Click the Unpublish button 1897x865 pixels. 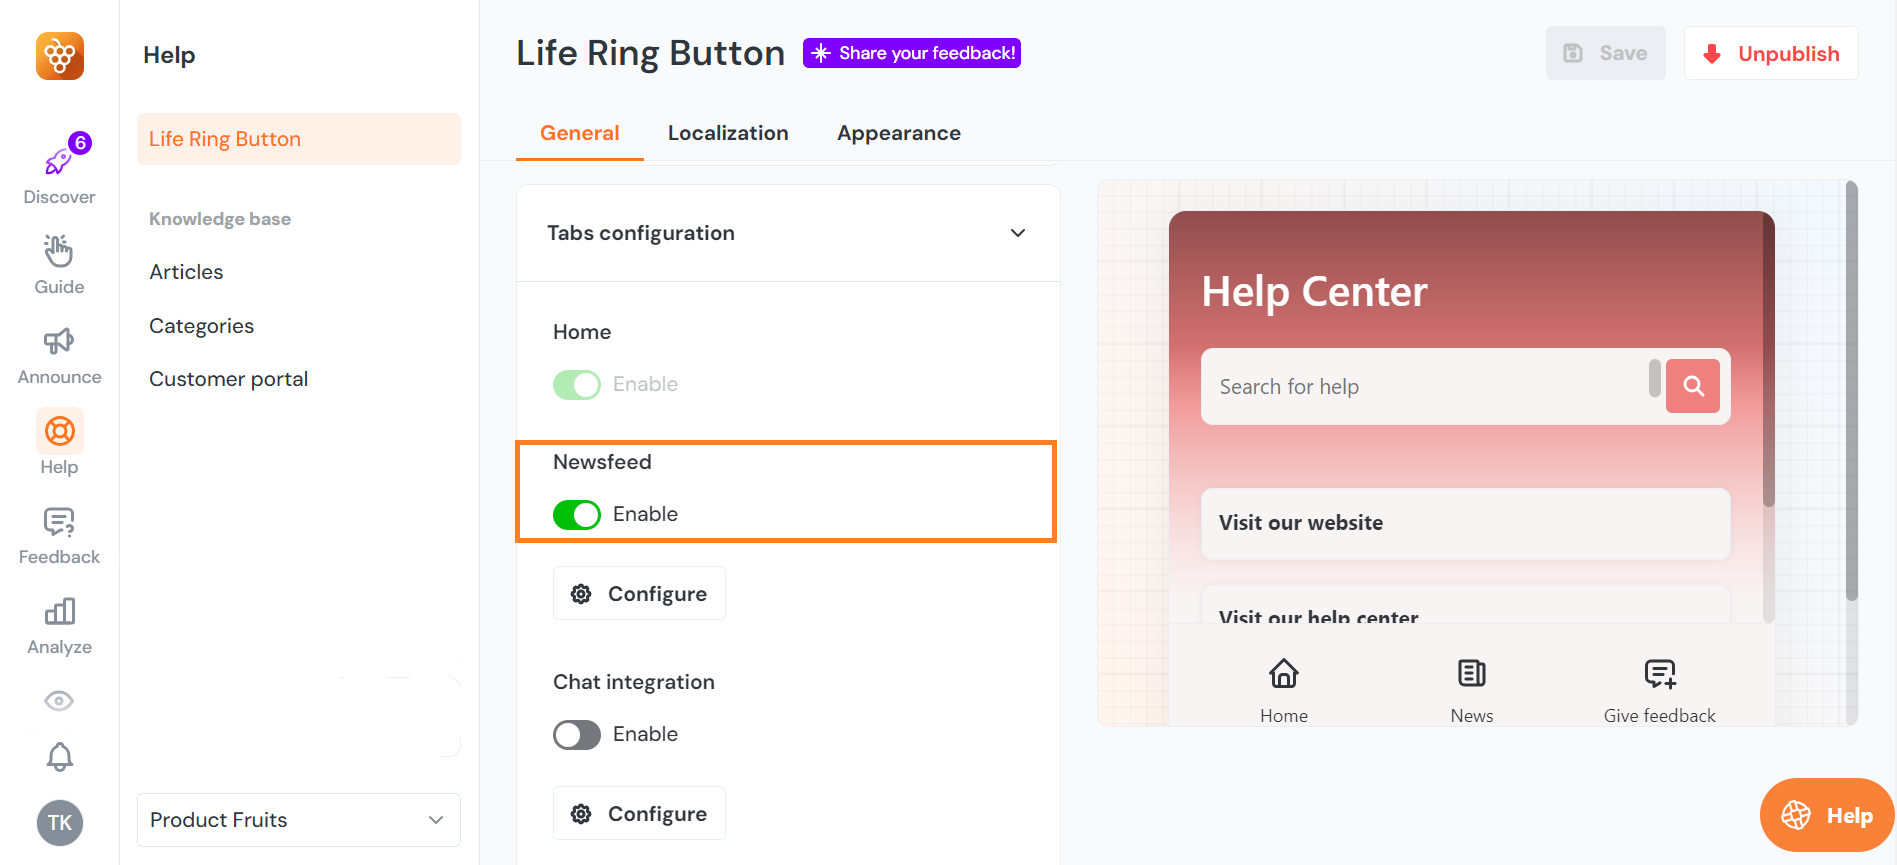coord(1770,54)
